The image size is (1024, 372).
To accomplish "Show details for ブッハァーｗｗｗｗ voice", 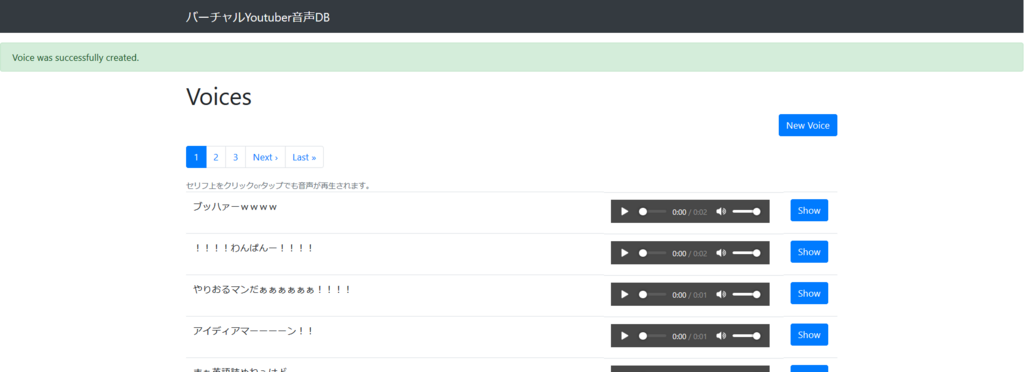I will pos(809,210).
